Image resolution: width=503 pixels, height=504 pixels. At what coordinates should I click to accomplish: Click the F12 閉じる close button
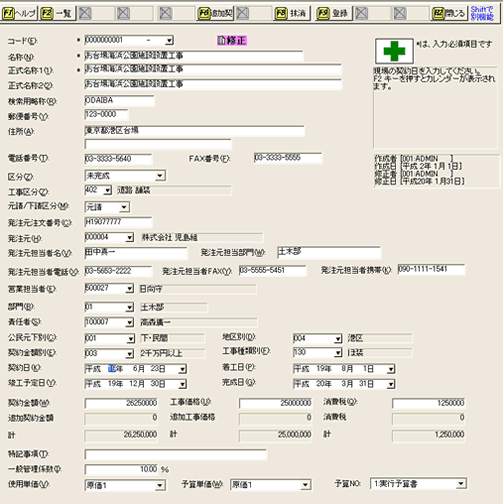pos(449,14)
